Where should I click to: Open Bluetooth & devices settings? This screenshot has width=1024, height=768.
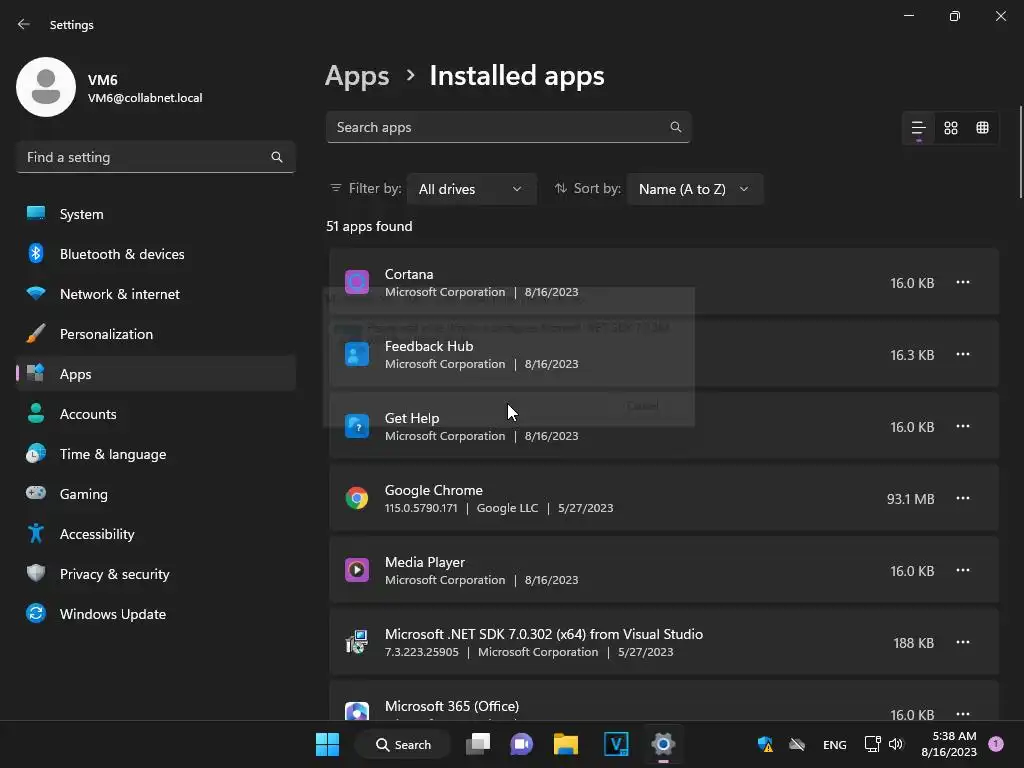pyautogui.click(x=155, y=254)
